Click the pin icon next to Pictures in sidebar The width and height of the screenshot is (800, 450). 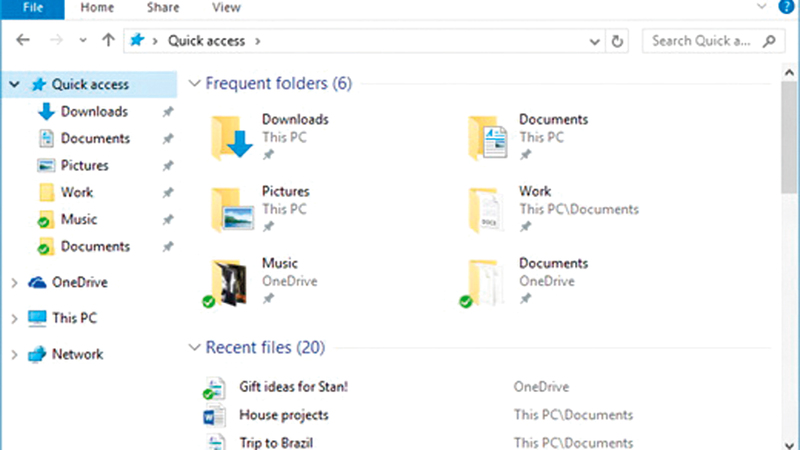click(x=168, y=166)
